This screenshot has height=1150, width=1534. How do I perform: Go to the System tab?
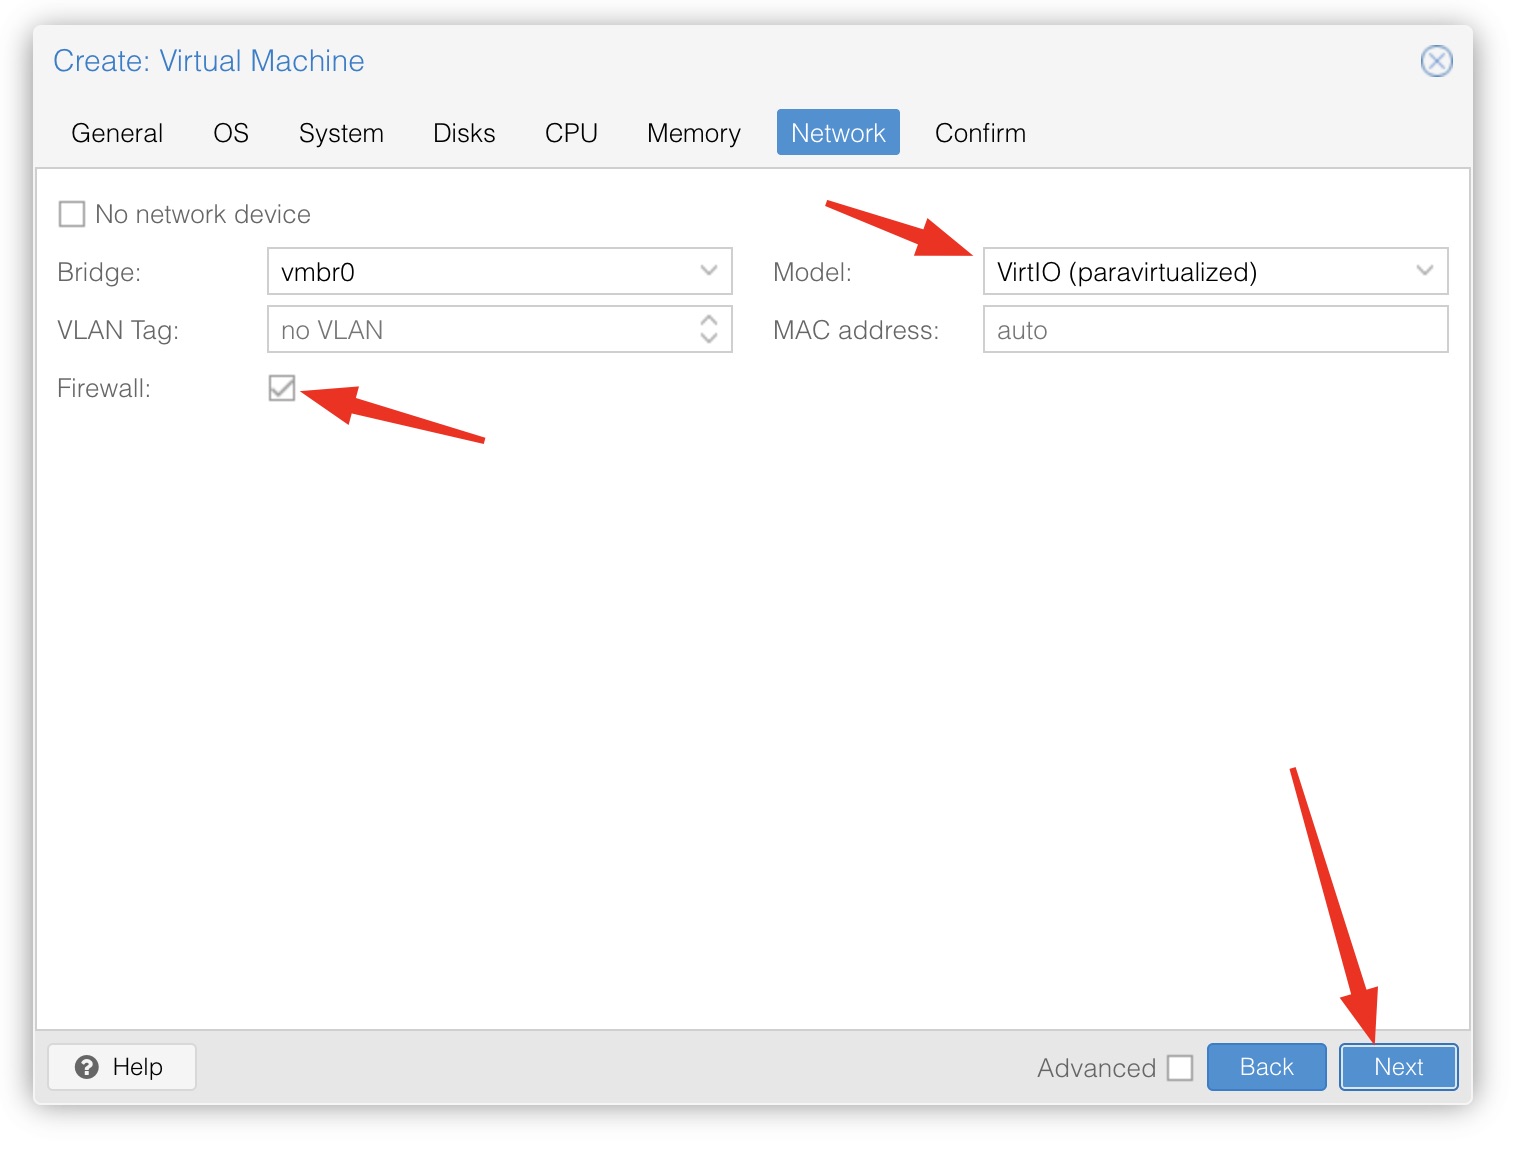[x=341, y=133]
